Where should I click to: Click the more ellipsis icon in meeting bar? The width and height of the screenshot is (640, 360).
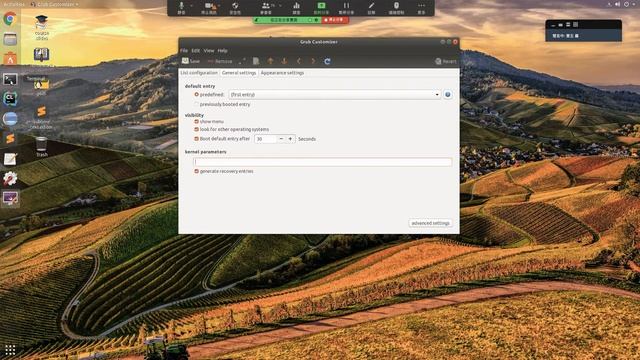click(421, 6)
